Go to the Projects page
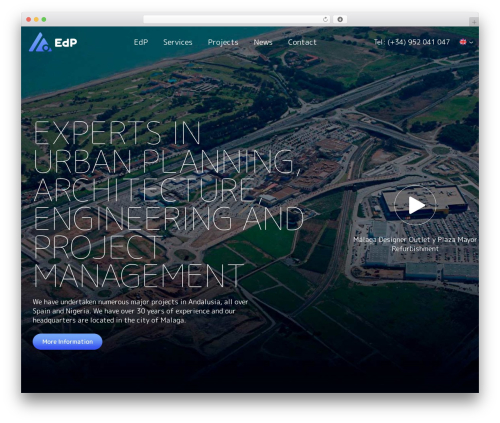This screenshot has height=423, width=500. 223,42
